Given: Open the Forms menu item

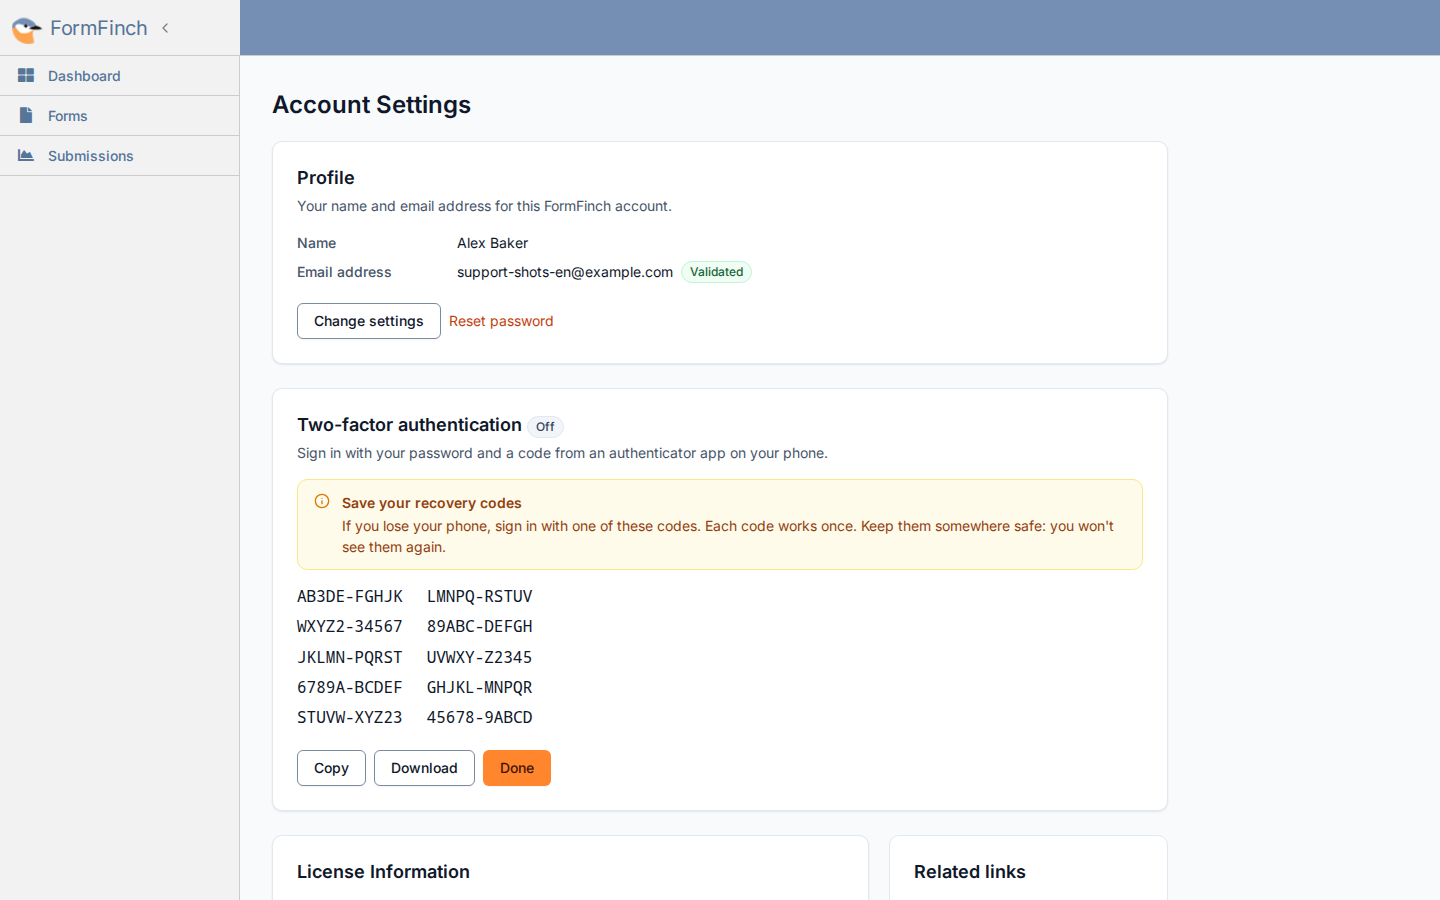Looking at the screenshot, I should (120, 116).
